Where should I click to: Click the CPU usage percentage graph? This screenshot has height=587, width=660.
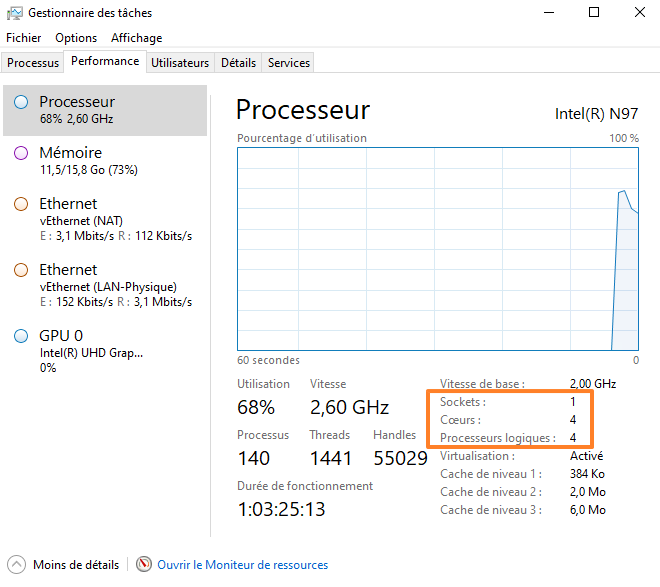(x=438, y=249)
